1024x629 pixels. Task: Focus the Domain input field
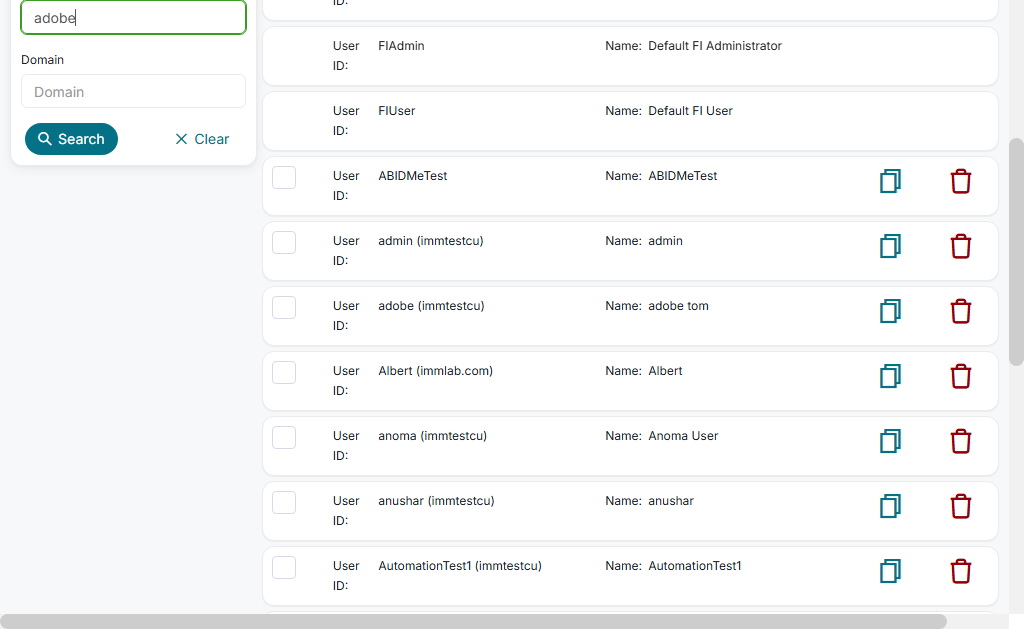click(133, 91)
